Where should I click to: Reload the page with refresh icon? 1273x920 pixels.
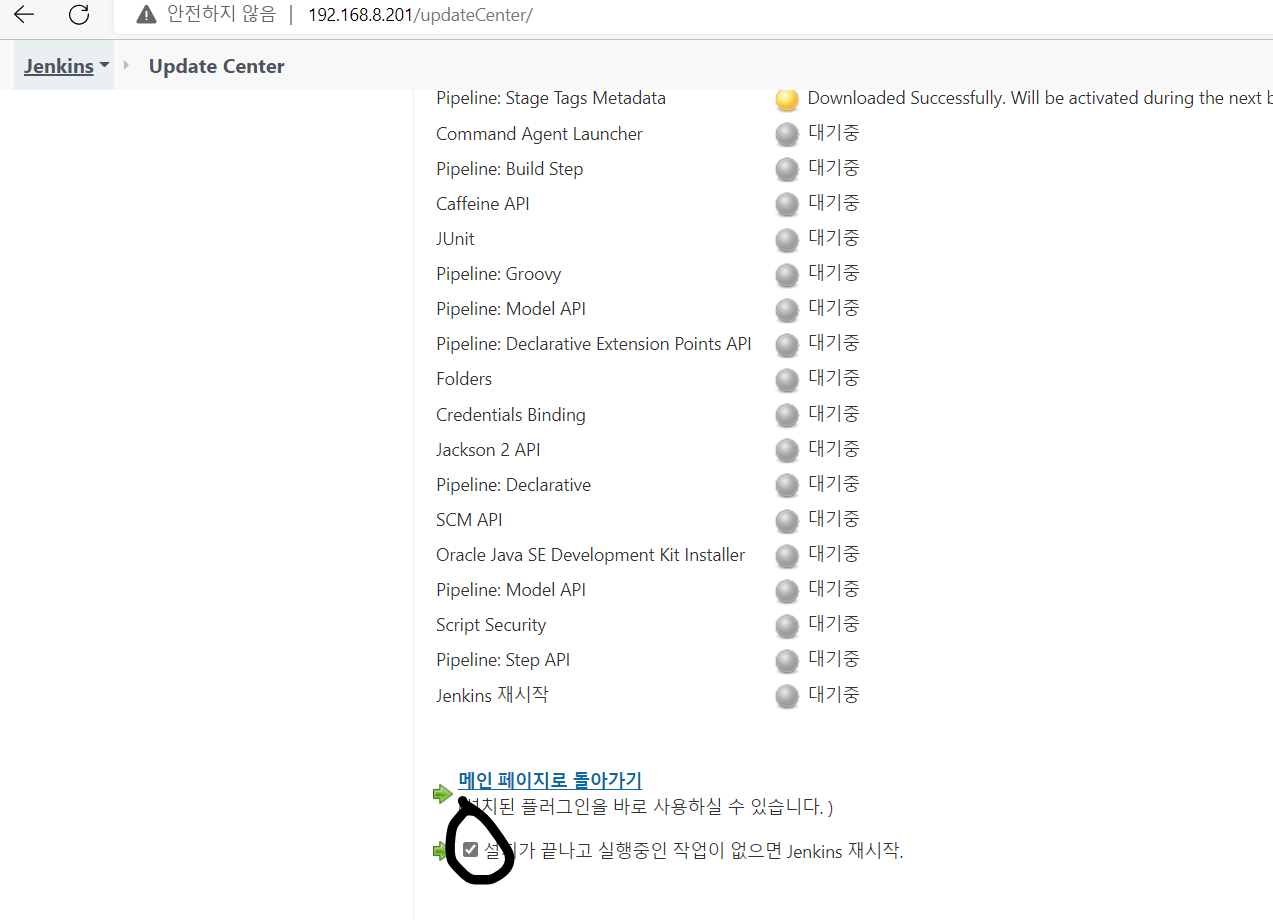coord(79,15)
